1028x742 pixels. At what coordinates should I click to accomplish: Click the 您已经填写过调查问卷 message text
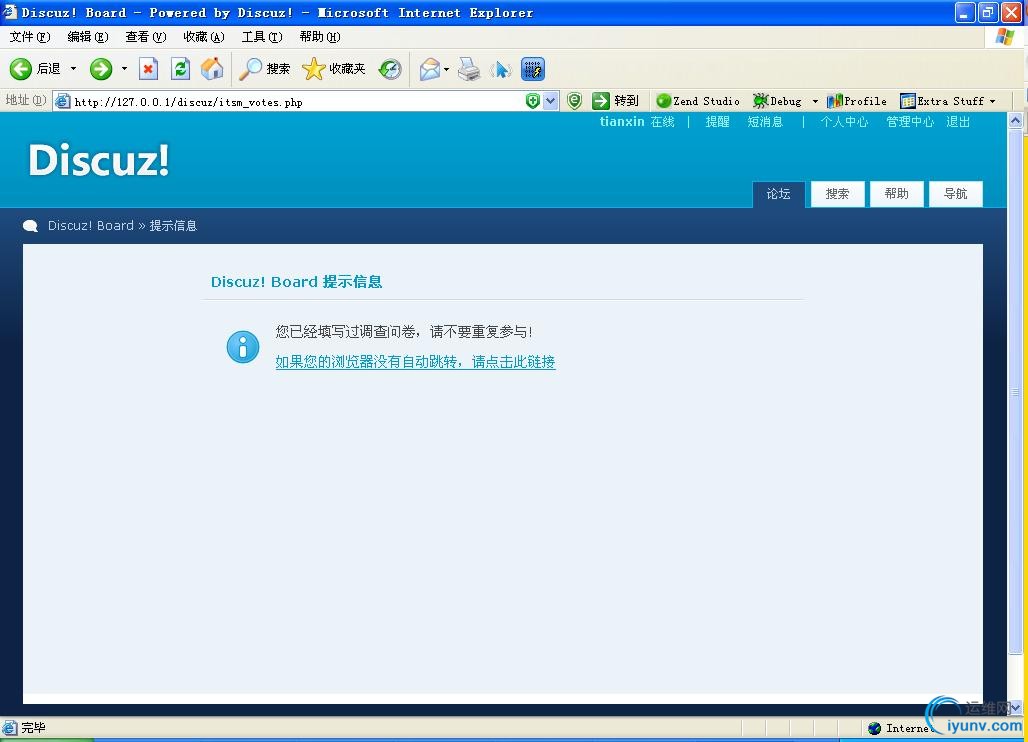point(404,332)
